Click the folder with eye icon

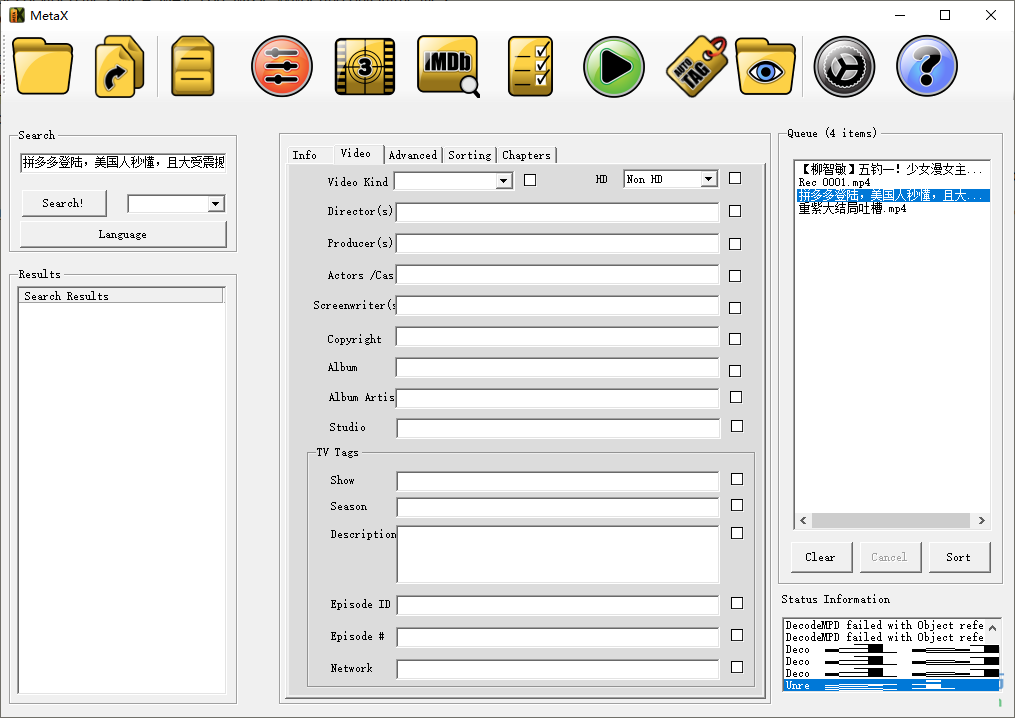click(x=766, y=66)
